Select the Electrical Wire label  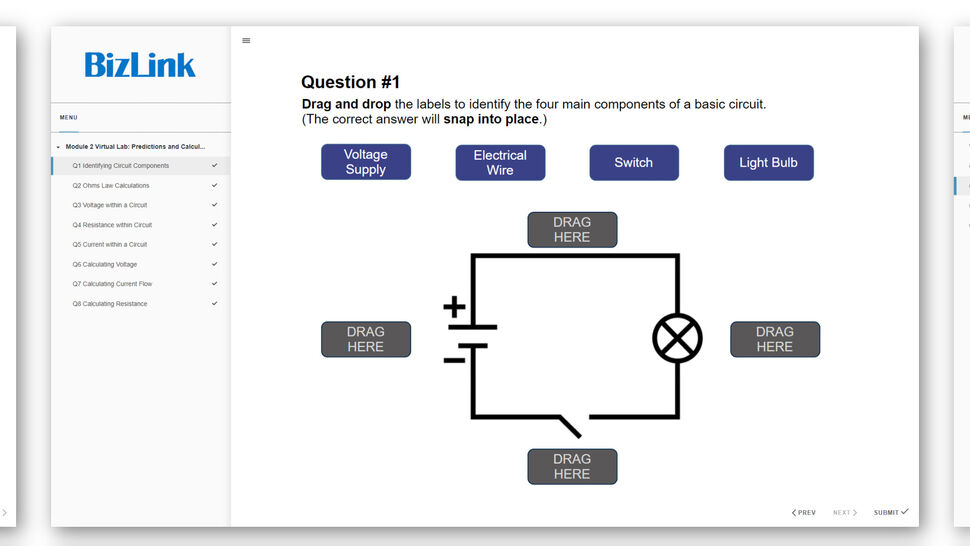coord(500,163)
